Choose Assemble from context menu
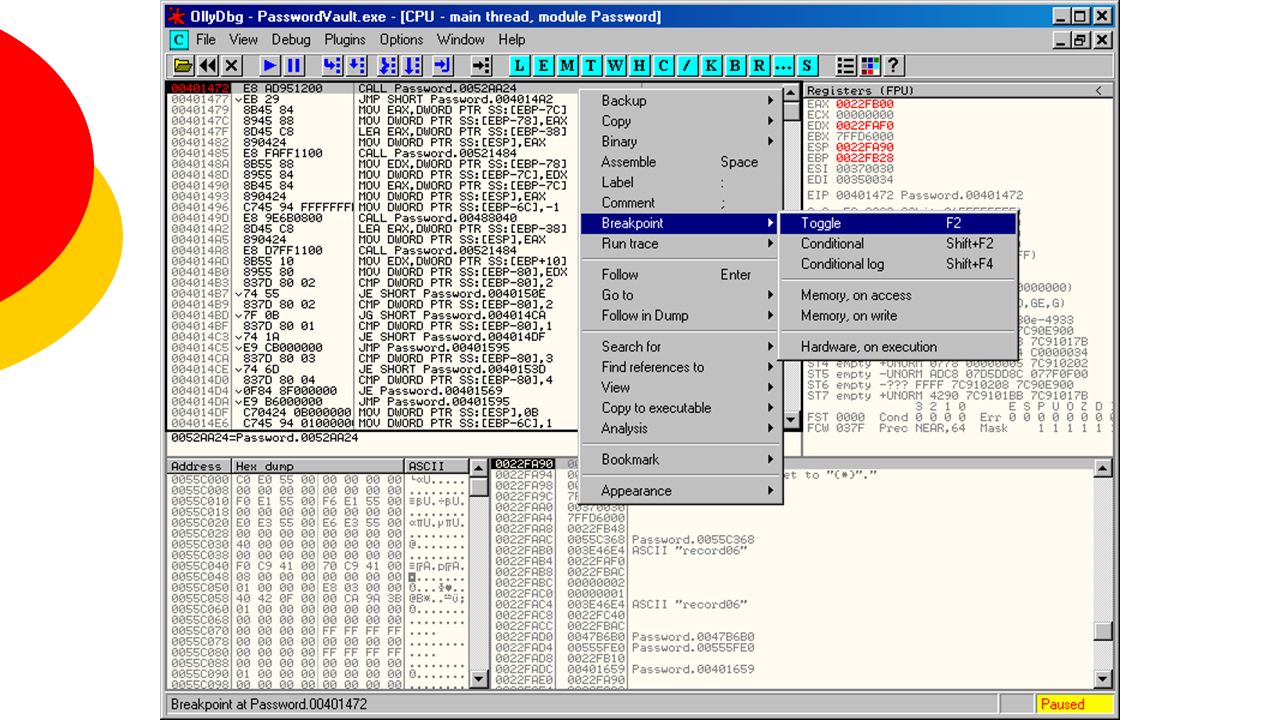The width and height of the screenshot is (1280, 720). pos(681,162)
